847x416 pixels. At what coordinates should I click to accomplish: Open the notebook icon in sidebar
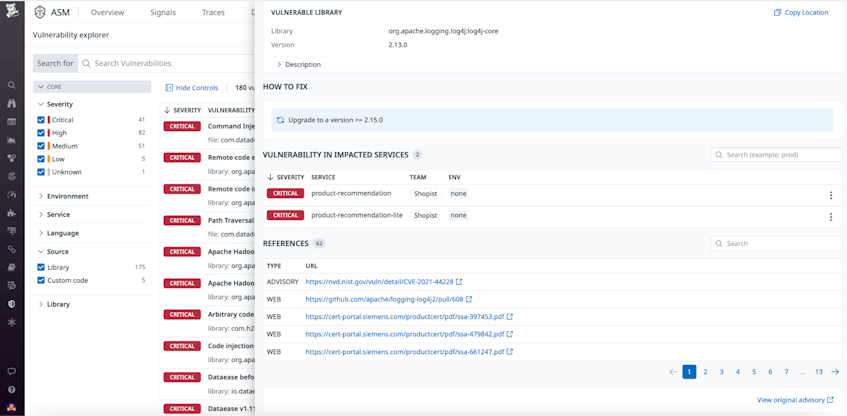[12, 267]
